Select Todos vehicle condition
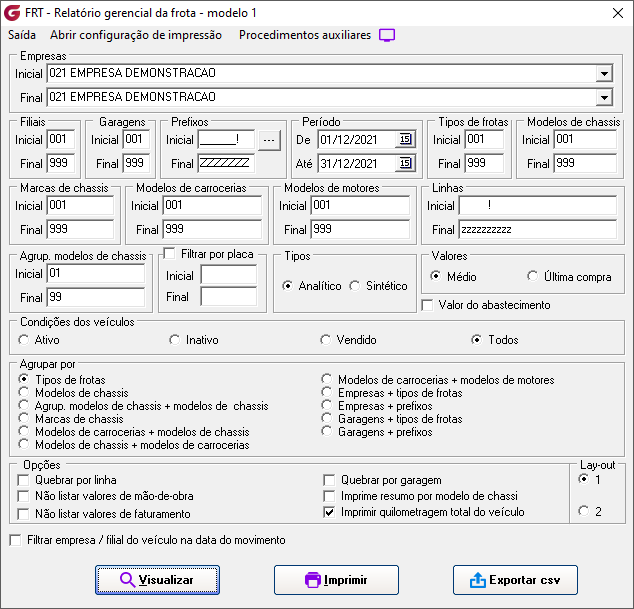 (476, 340)
